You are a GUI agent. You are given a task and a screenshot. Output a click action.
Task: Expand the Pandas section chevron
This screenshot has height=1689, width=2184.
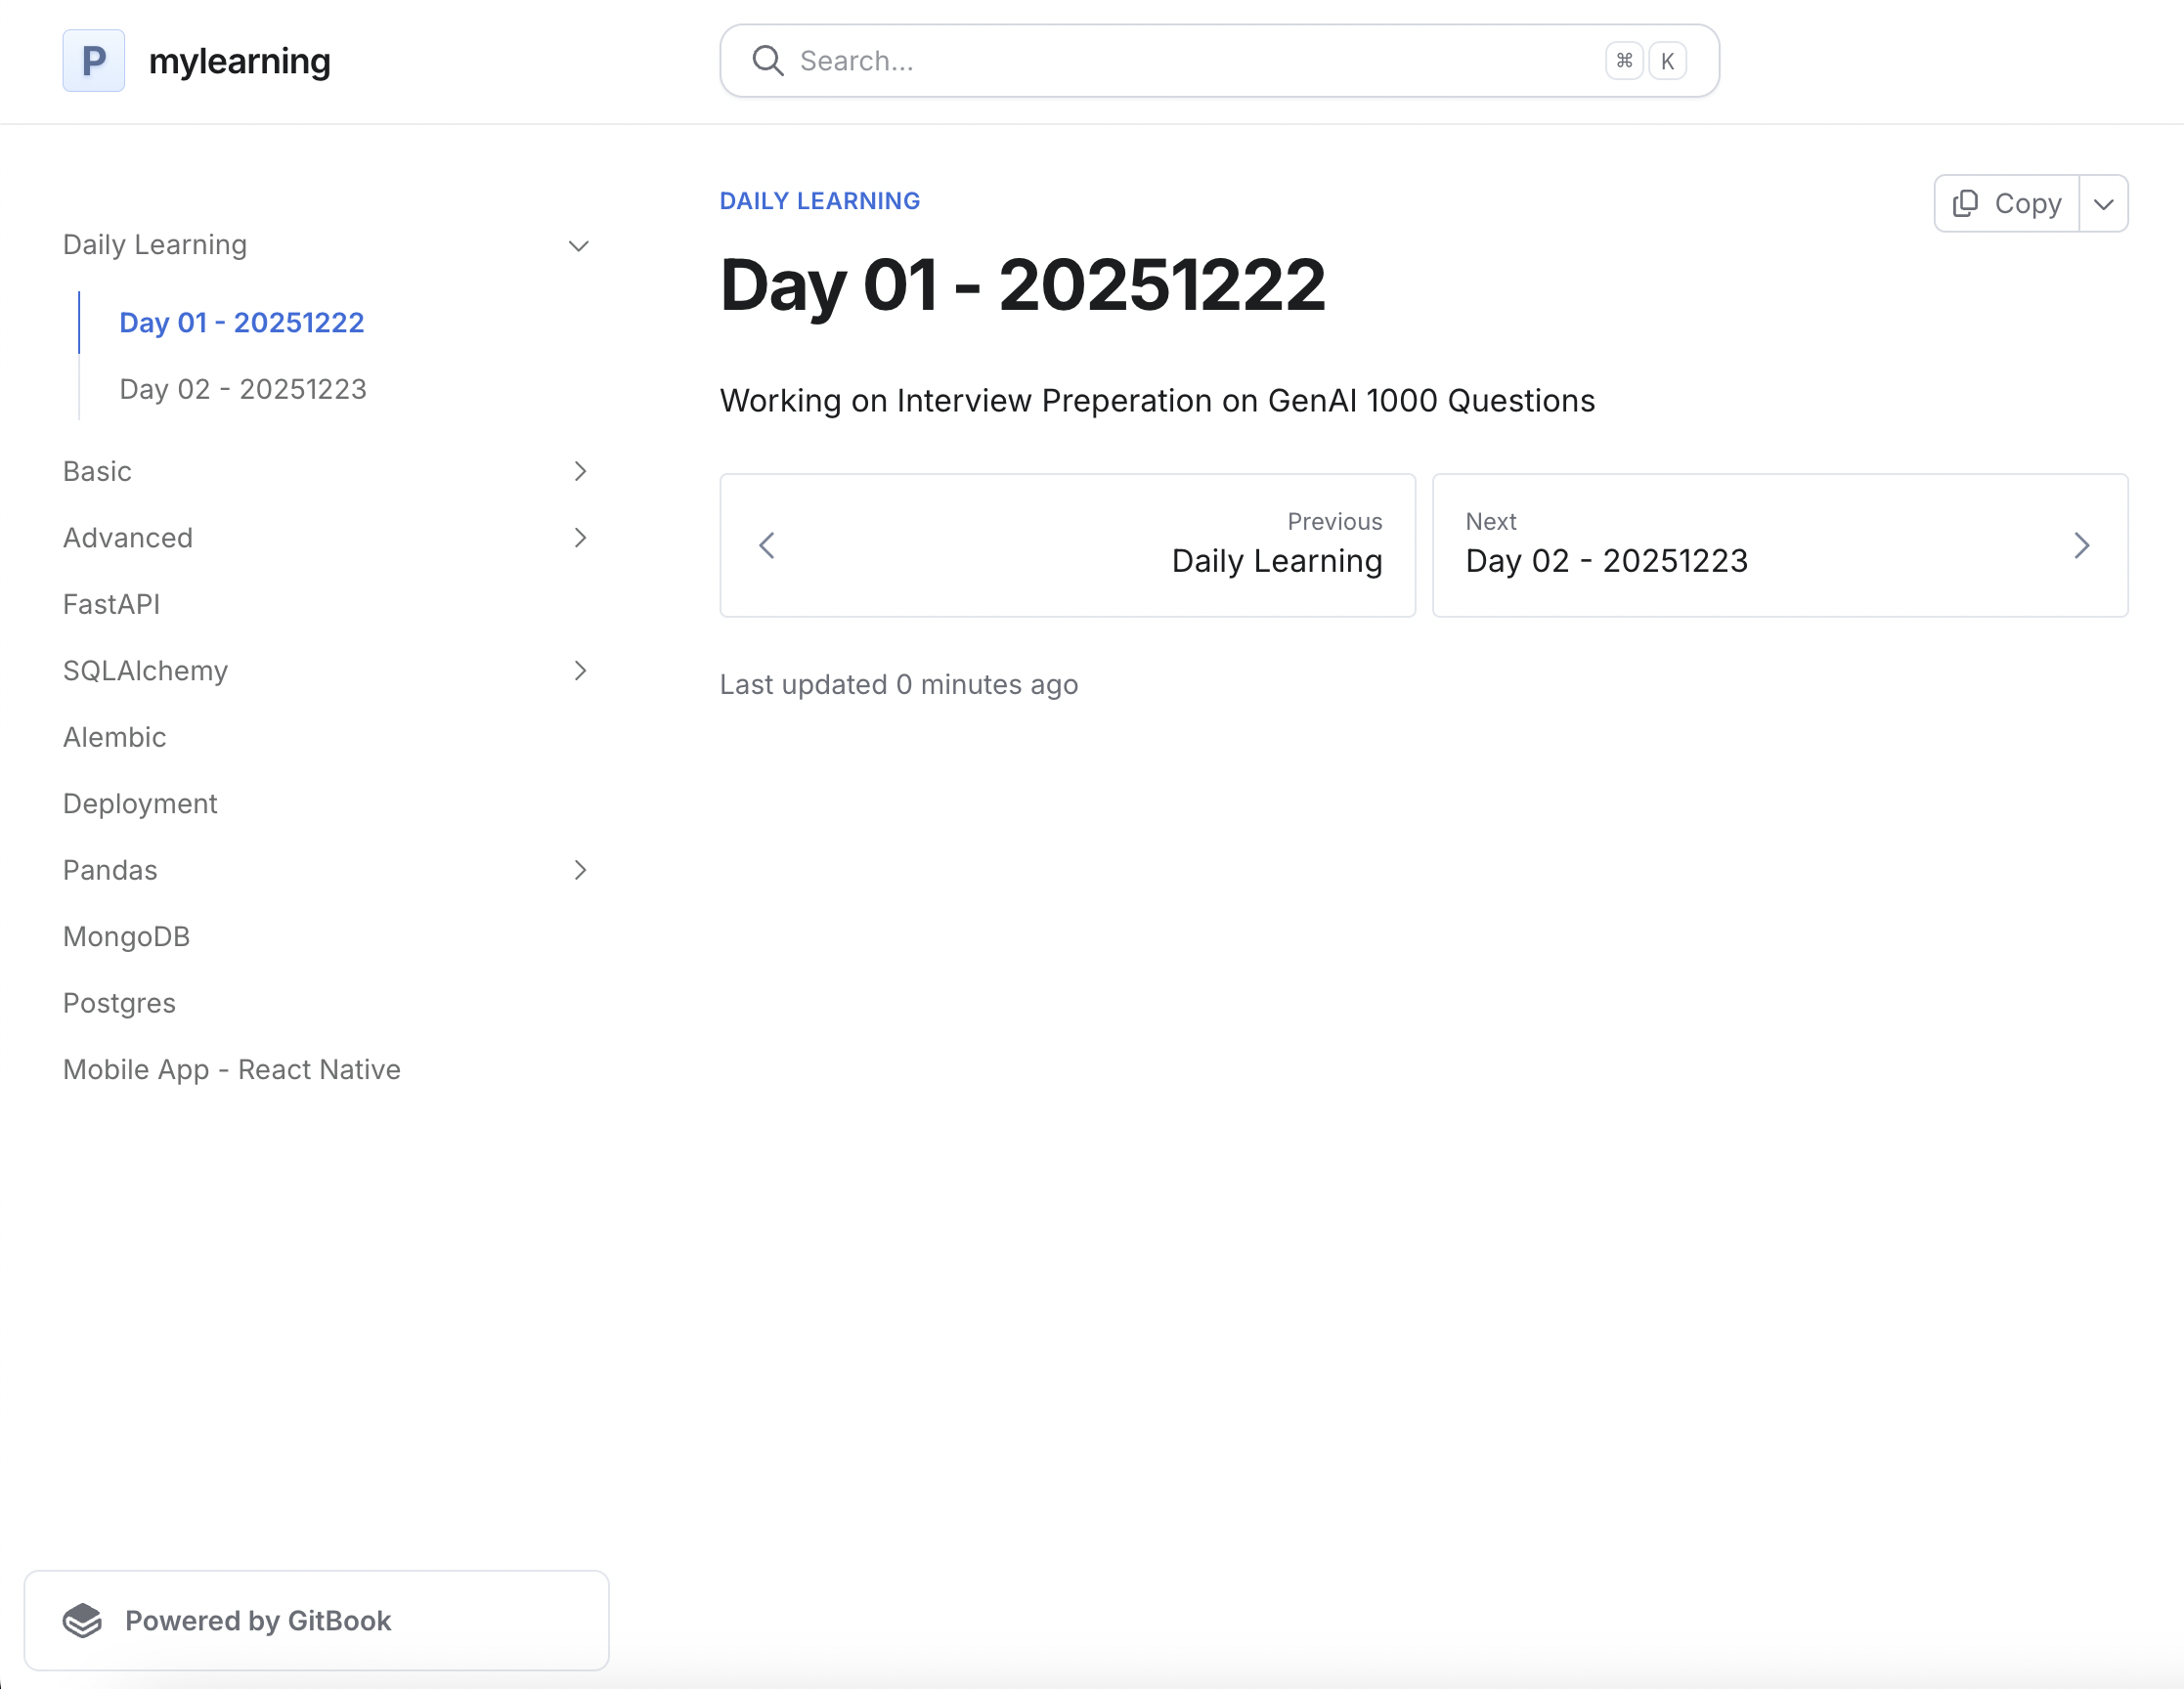pyautogui.click(x=580, y=870)
